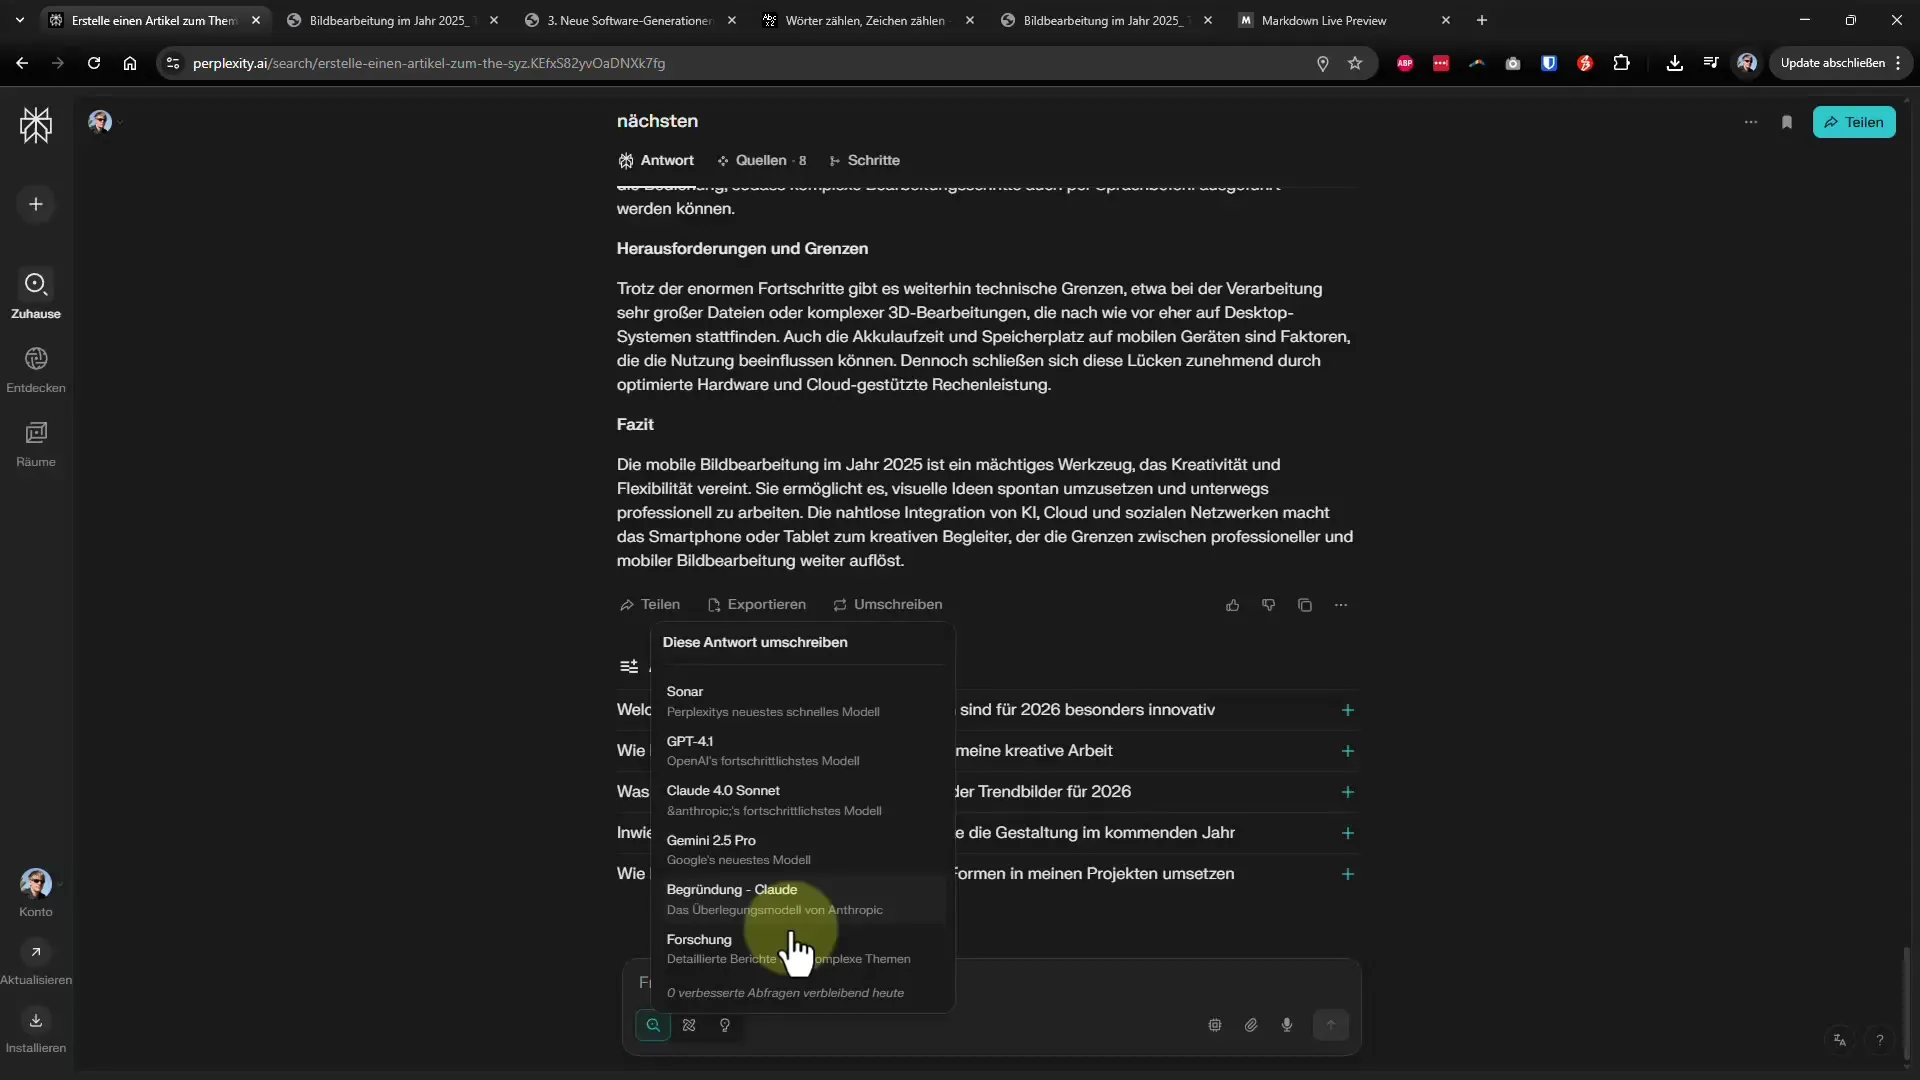Choose Gemini 2.5 Pro for rewrite
Image resolution: width=1920 pixels, height=1080 pixels.
(800, 850)
